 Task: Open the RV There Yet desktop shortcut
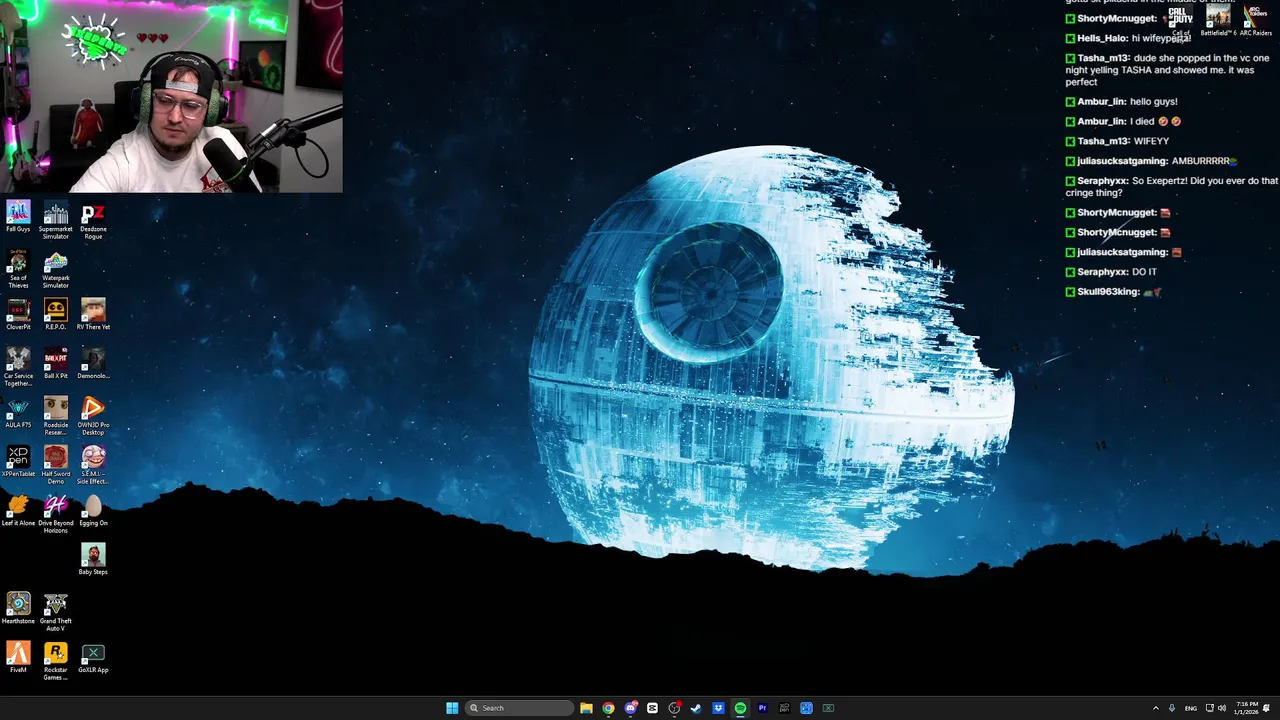coord(93,314)
